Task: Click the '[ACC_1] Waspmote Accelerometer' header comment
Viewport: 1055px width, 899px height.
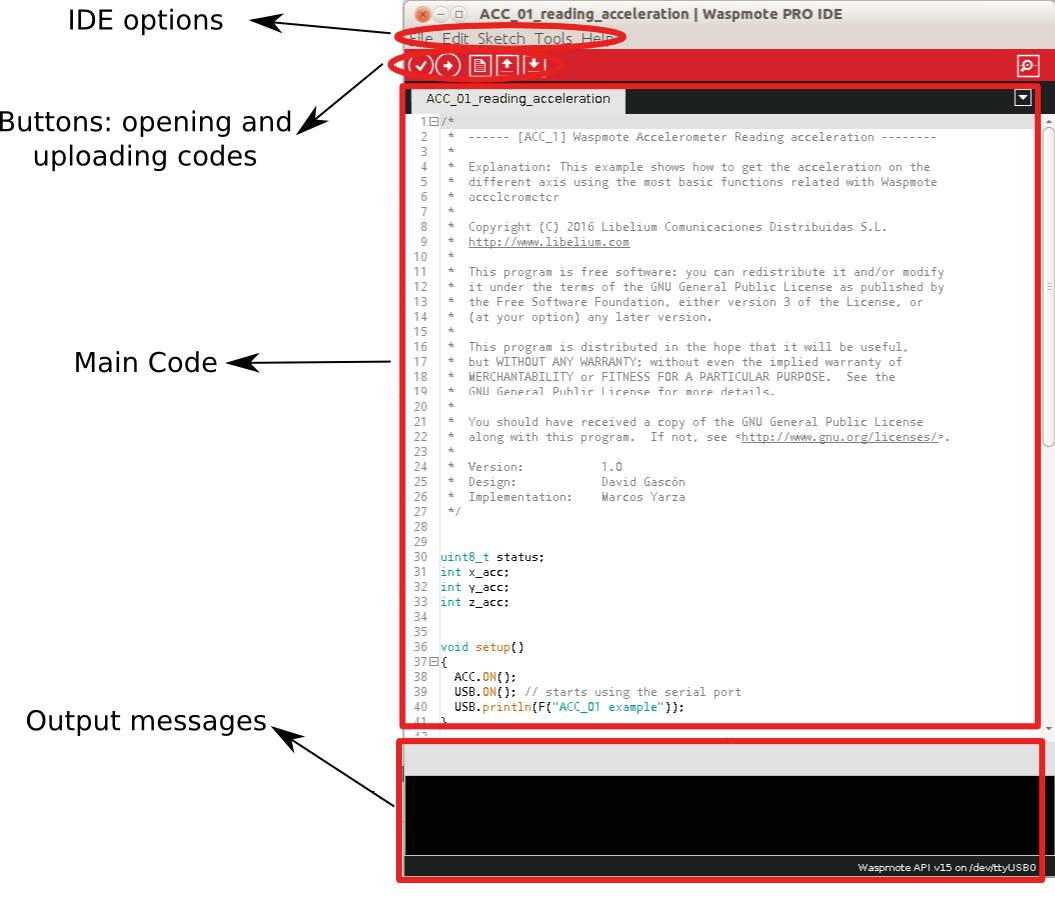Action: pos(702,137)
